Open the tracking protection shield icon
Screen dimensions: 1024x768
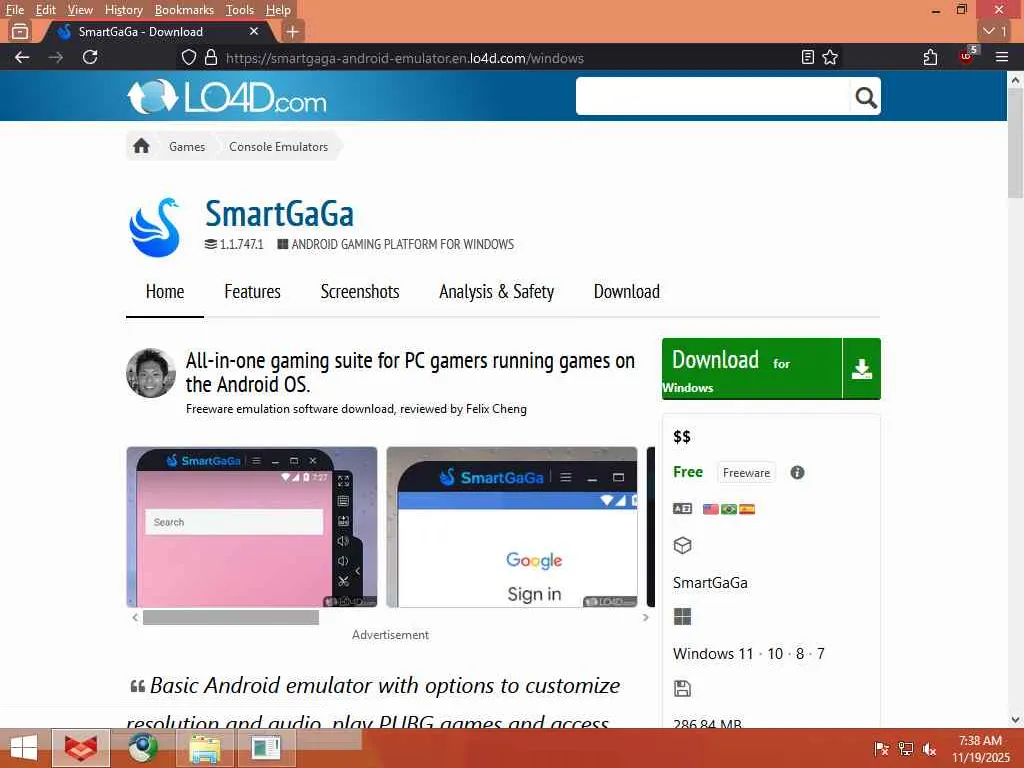pos(189,57)
